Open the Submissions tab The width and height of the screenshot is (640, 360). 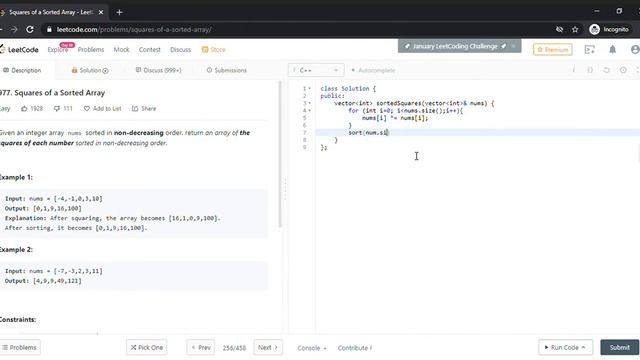tap(227, 70)
